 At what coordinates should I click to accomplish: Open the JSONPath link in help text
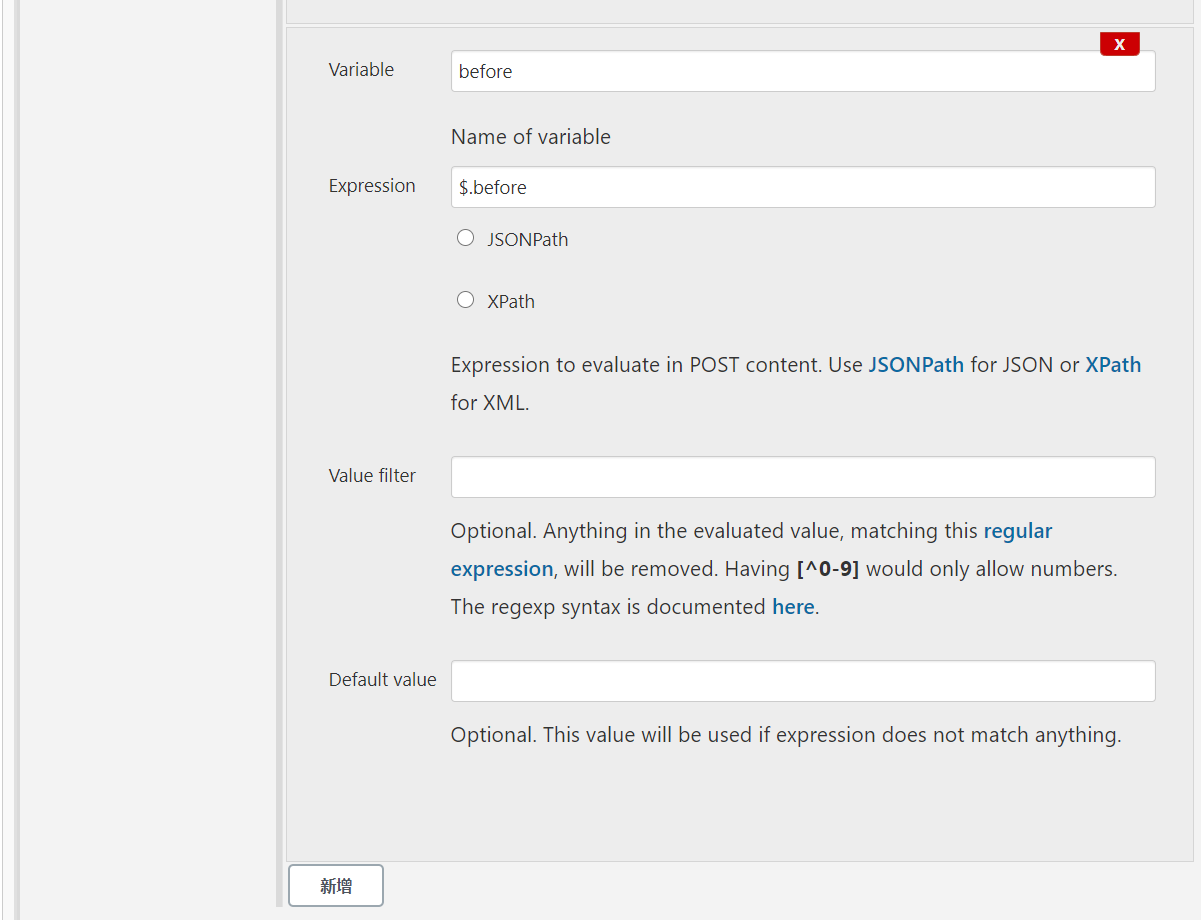pyautogui.click(x=915, y=365)
